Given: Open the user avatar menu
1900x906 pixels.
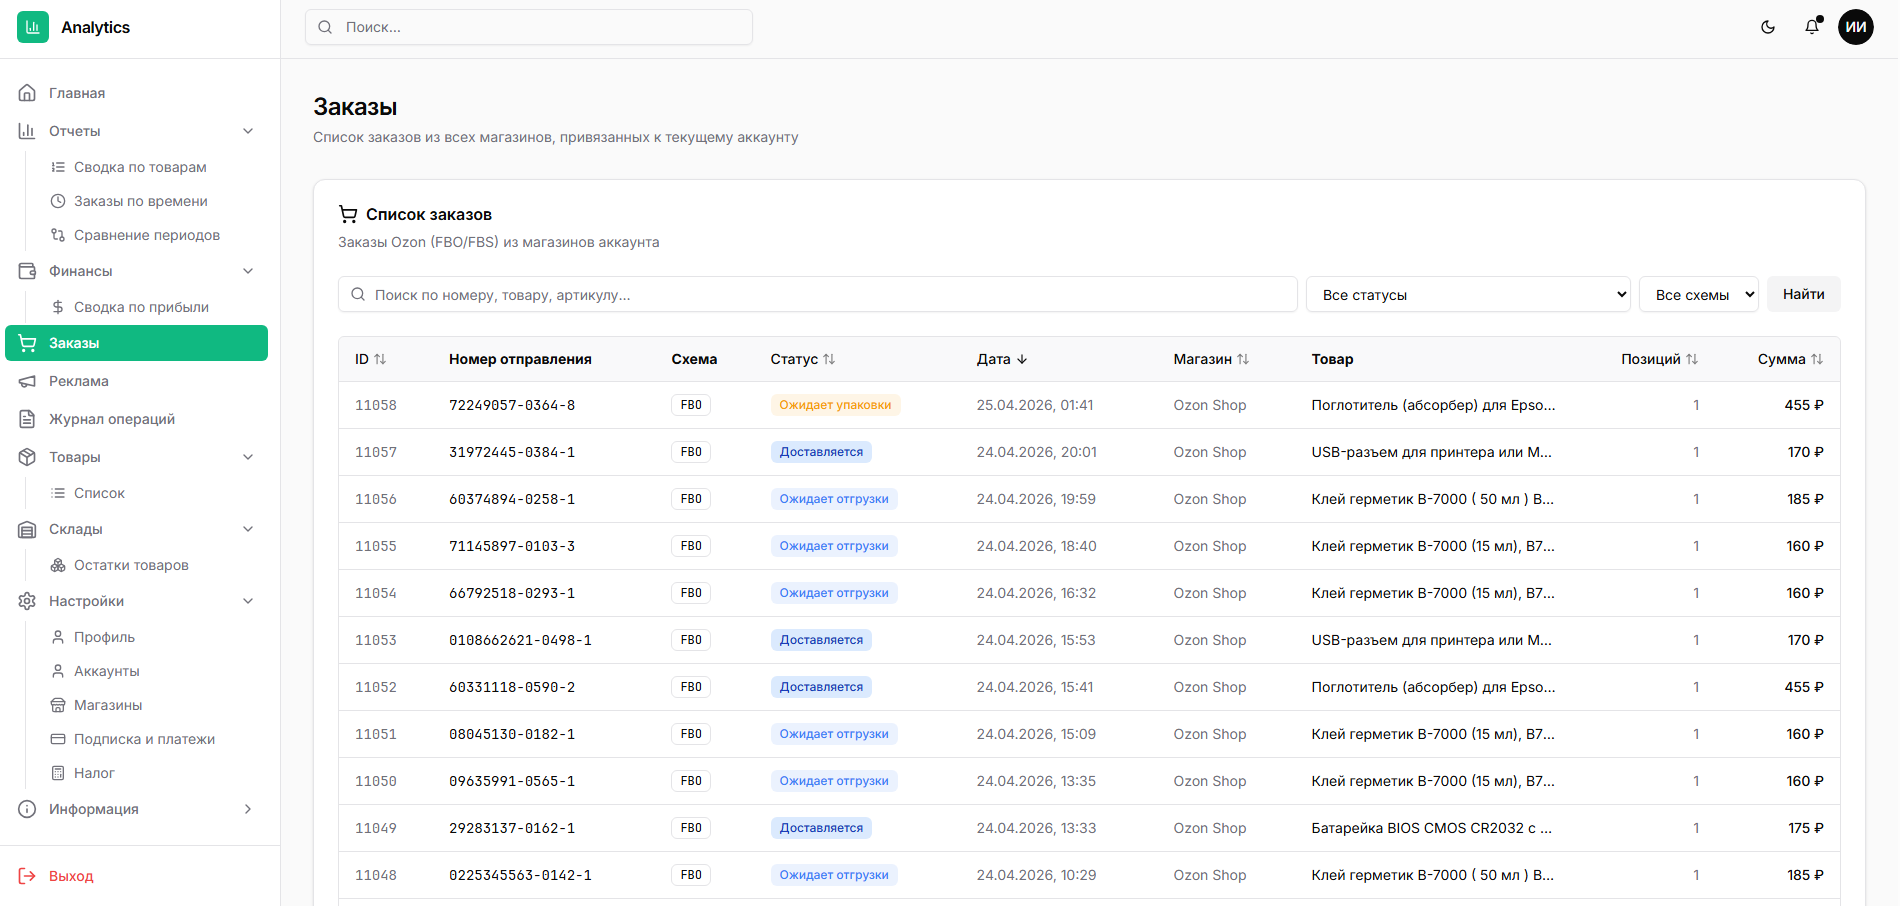Looking at the screenshot, I should pos(1856,27).
